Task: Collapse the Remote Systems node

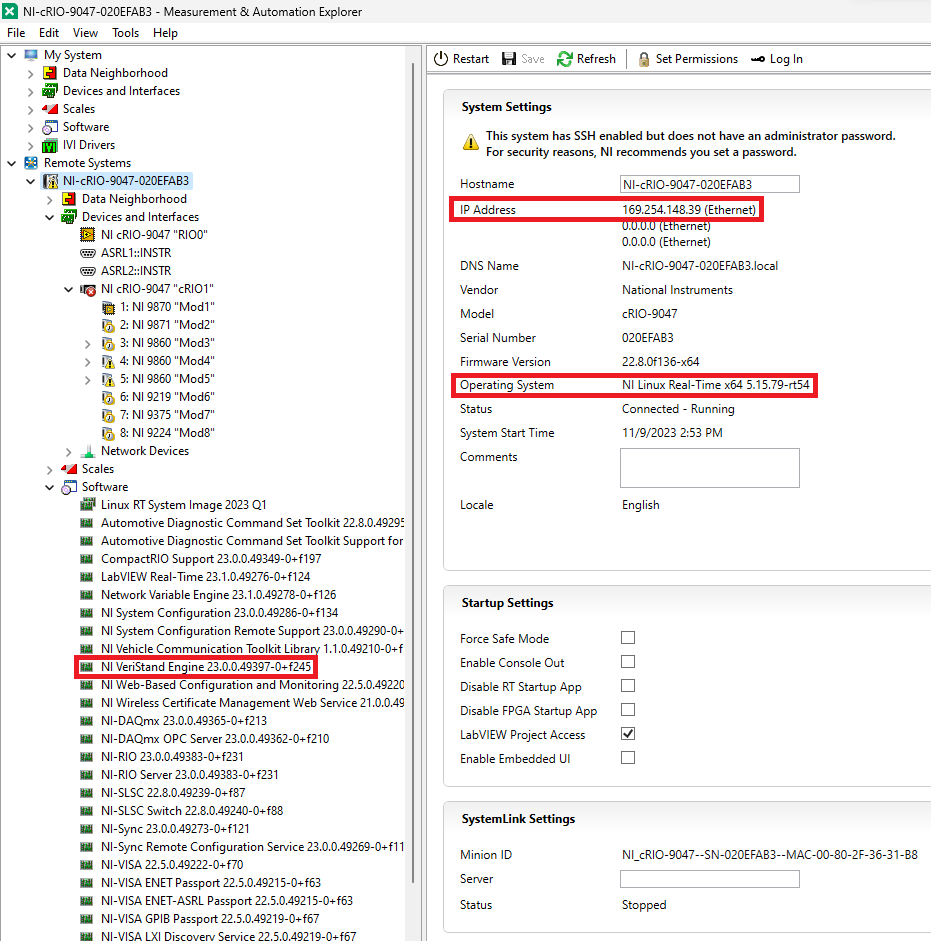Action: (x=11, y=163)
